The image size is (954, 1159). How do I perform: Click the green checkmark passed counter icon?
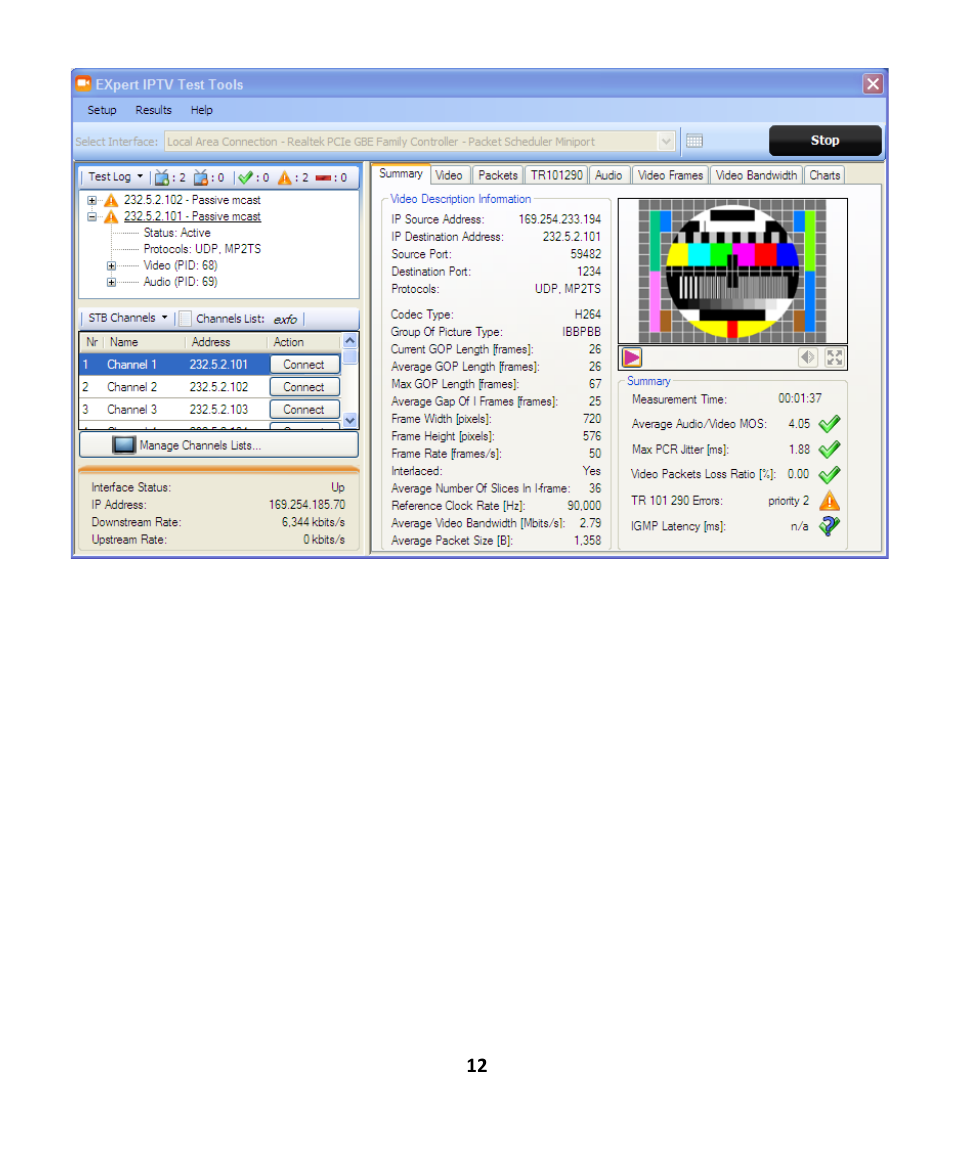pos(245,177)
